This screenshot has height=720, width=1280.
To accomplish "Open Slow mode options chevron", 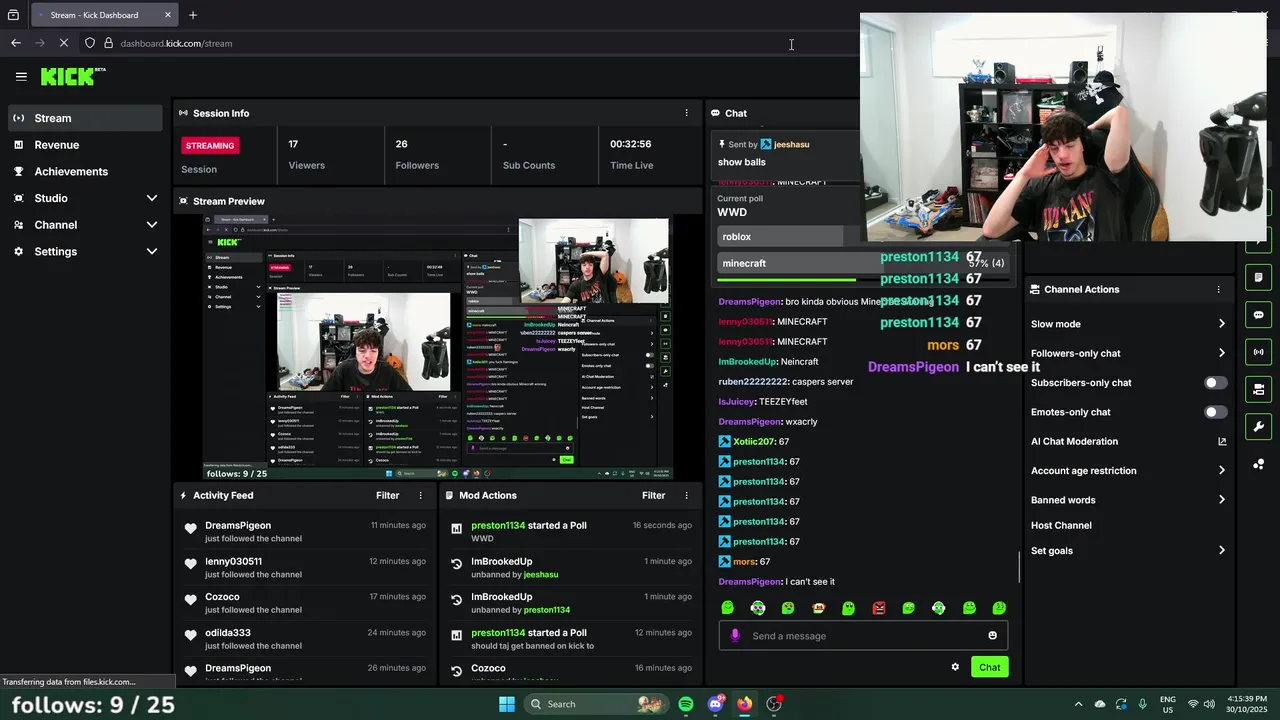I will 1221,324.
